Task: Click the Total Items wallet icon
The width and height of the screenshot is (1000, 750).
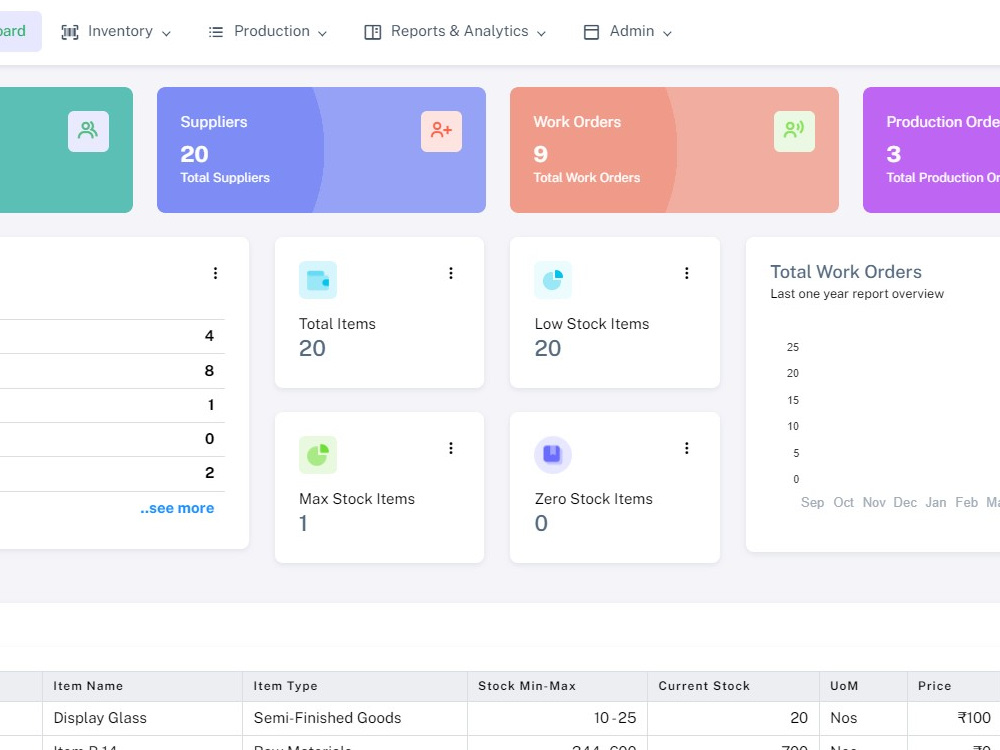Action: pyautogui.click(x=318, y=280)
